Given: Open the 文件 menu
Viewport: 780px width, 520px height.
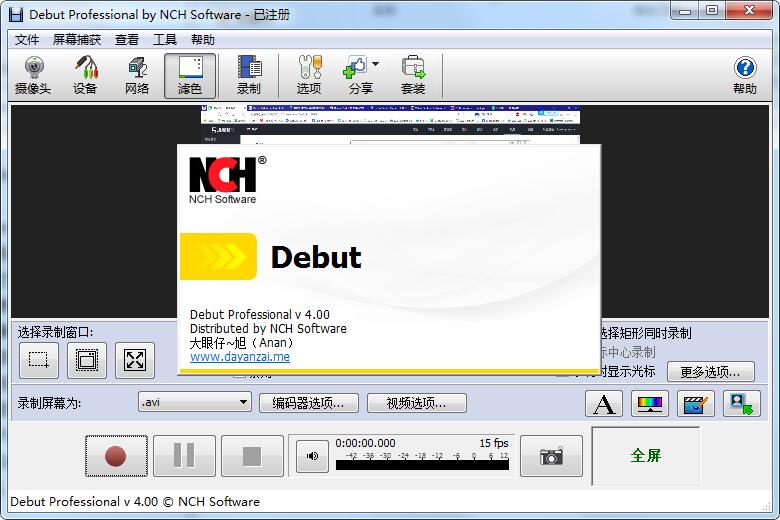Looking at the screenshot, I should click(27, 40).
